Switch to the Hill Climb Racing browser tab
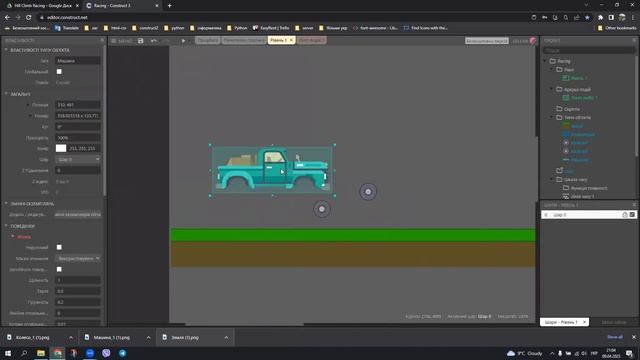 (x=42, y=6)
